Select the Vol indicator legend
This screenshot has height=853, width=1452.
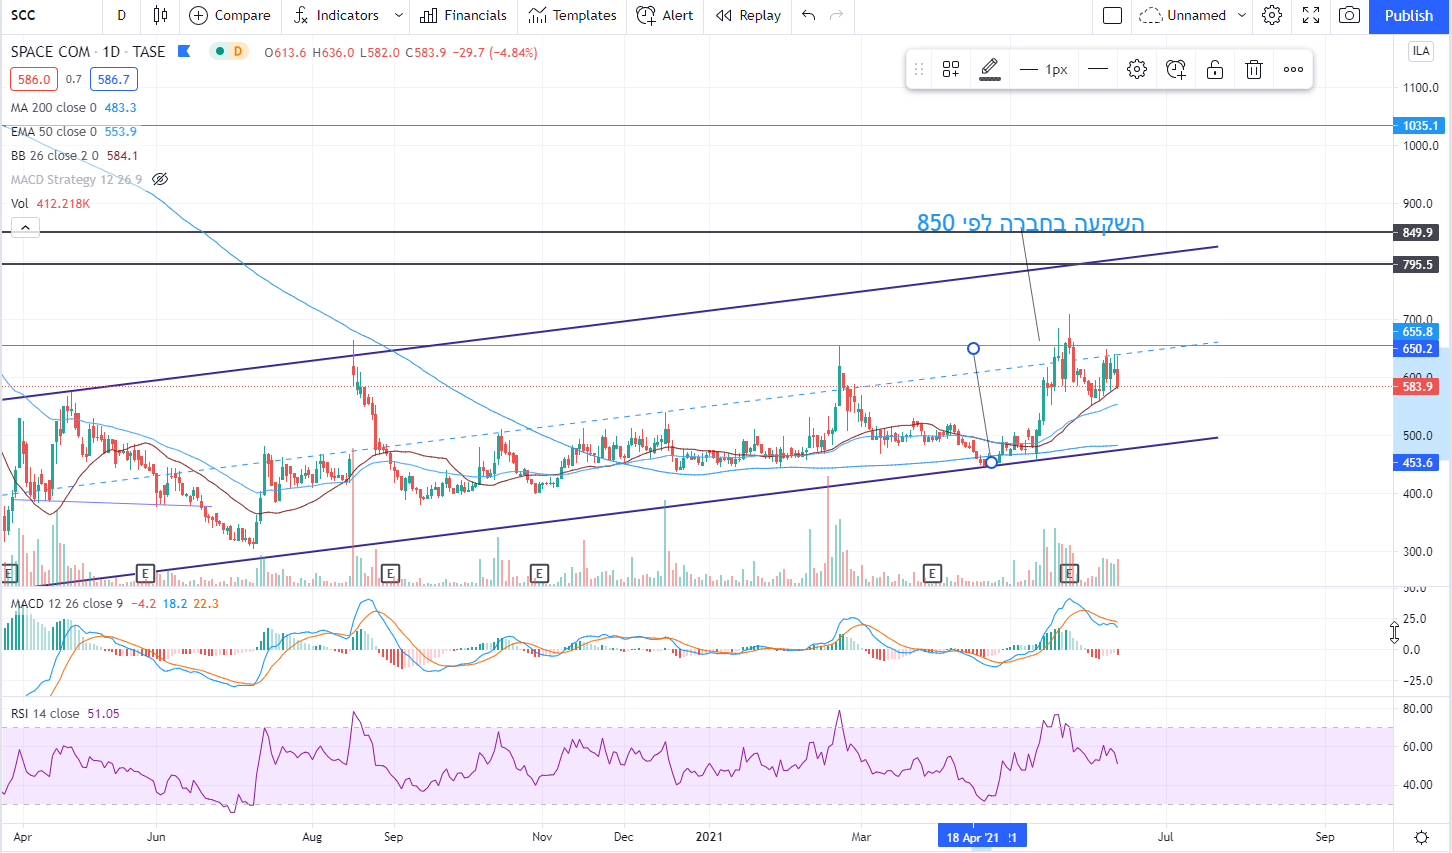(20, 203)
